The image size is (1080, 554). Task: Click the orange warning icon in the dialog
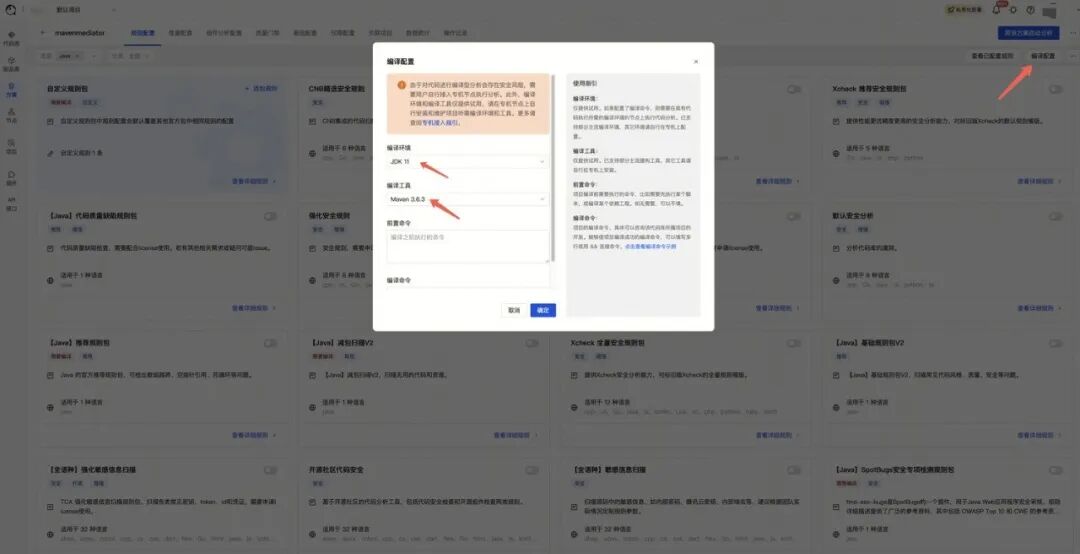tap(402, 85)
